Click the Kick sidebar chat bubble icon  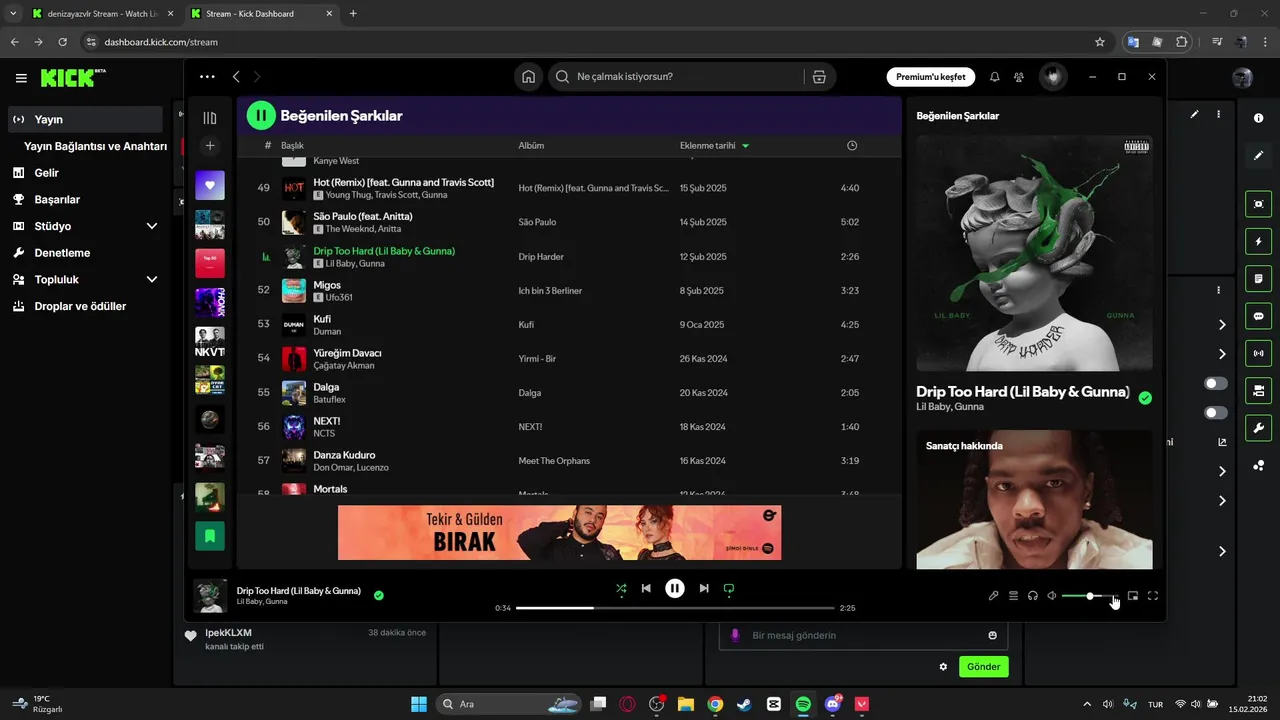click(x=1258, y=316)
